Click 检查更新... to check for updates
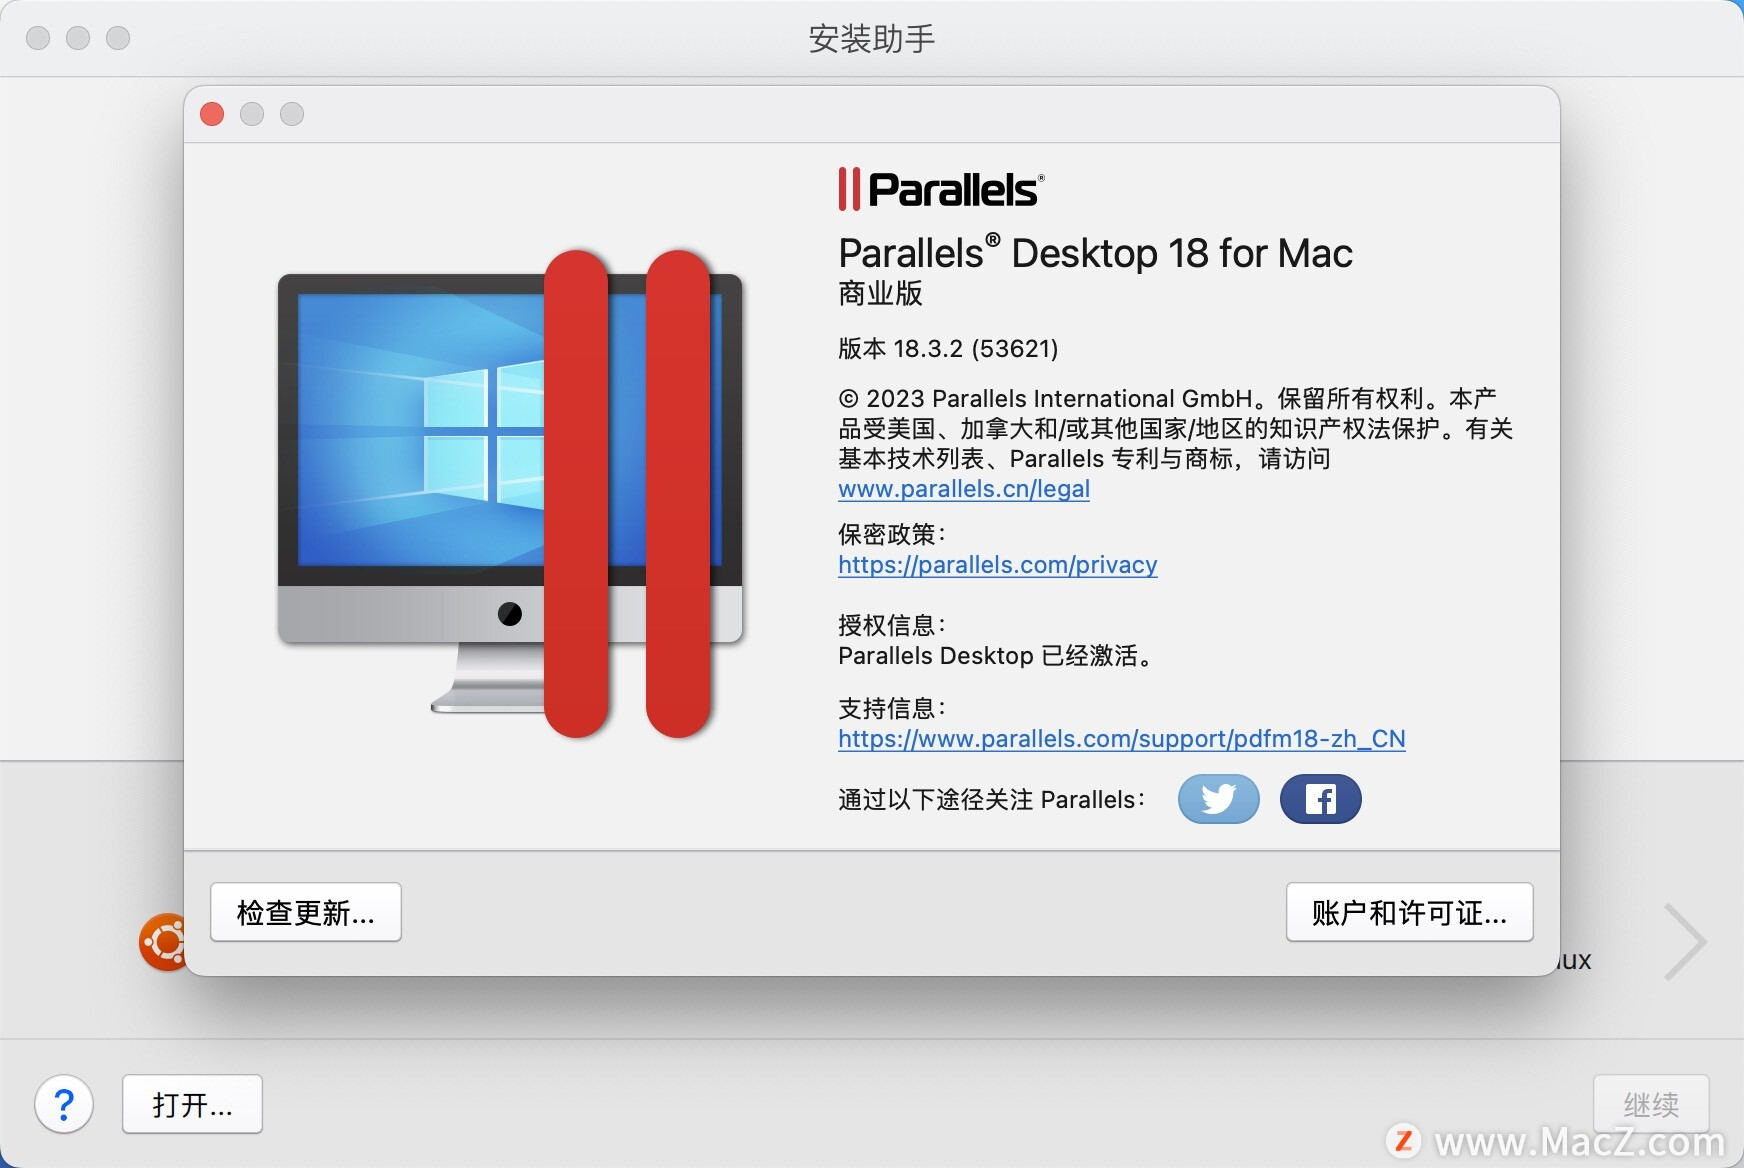 click(306, 912)
